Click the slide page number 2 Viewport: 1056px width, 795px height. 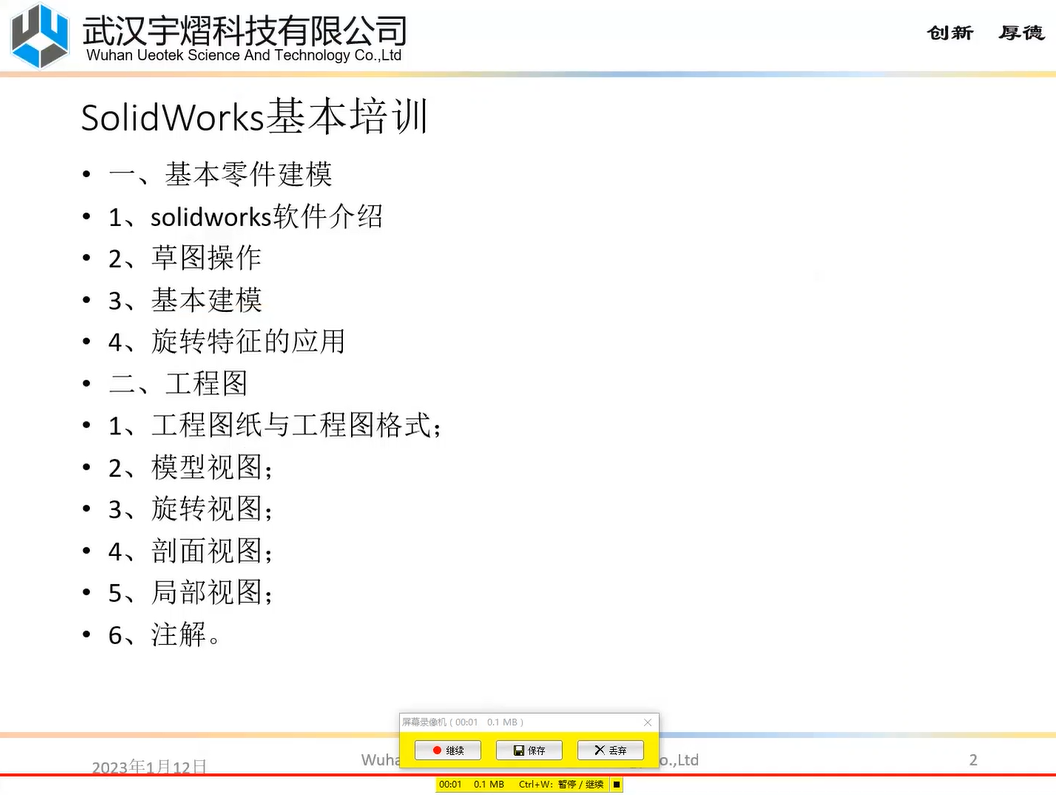pyautogui.click(x=973, y=760)
